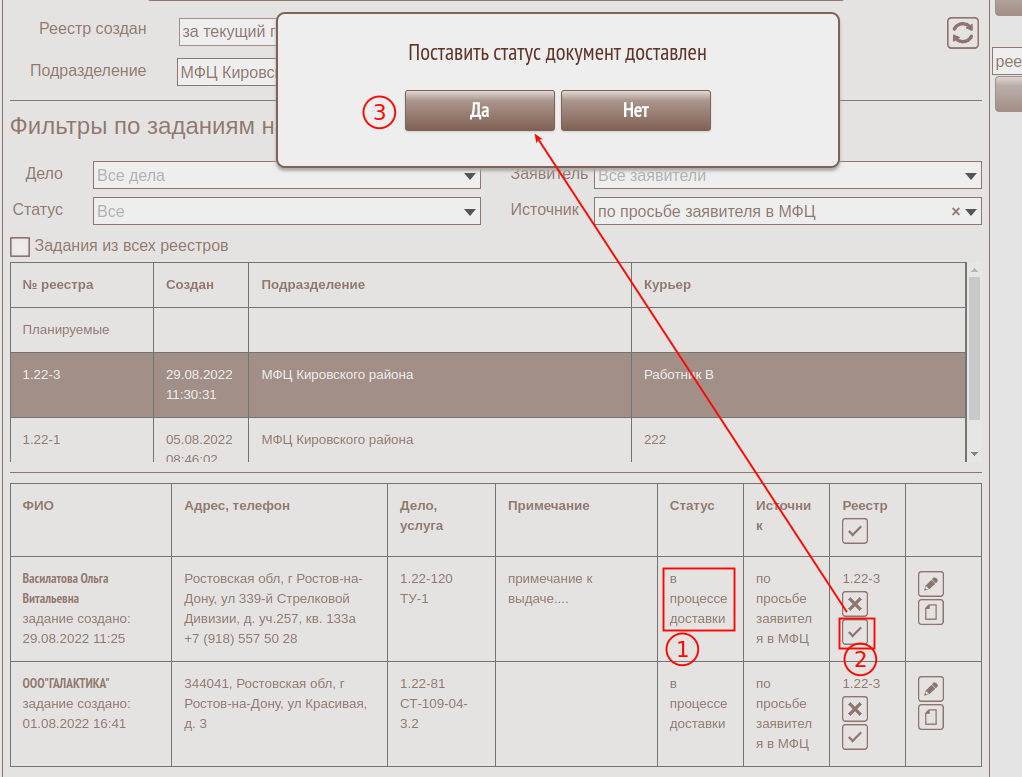Click scrollbar down arrow of registry table

(x=975, y=454)
